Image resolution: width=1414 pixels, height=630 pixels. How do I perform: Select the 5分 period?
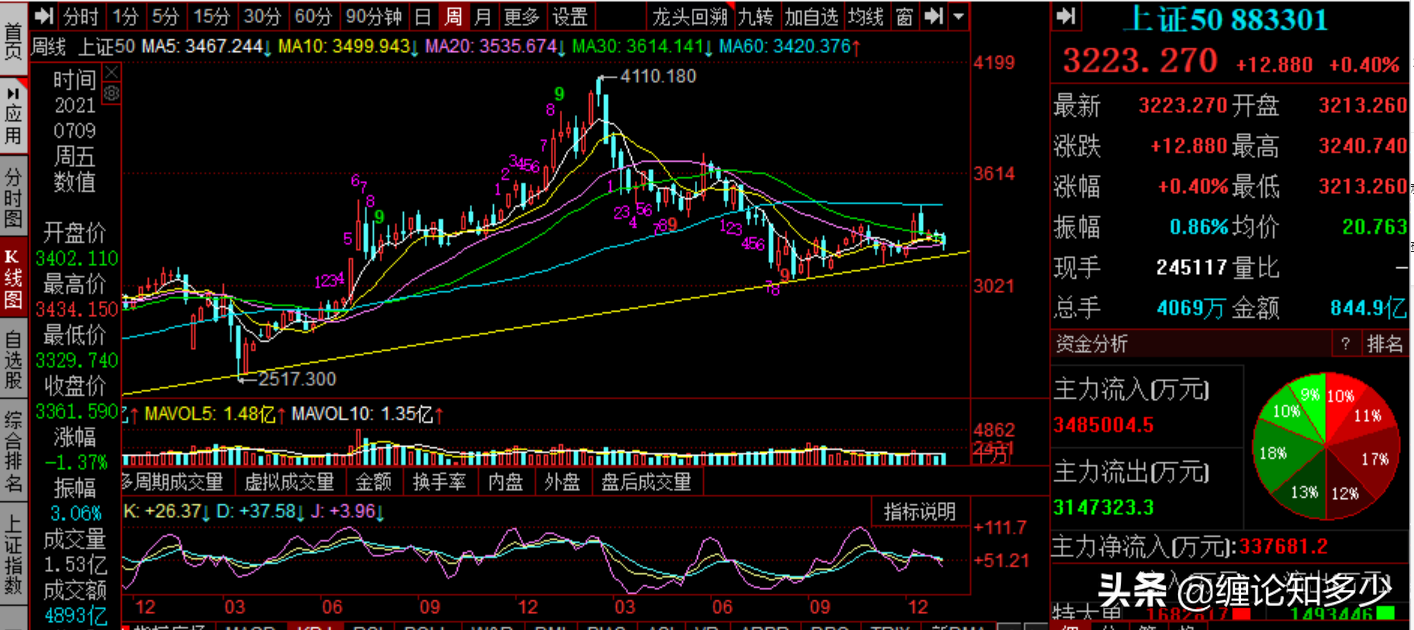pyautogui.click(x=166, y=16)
